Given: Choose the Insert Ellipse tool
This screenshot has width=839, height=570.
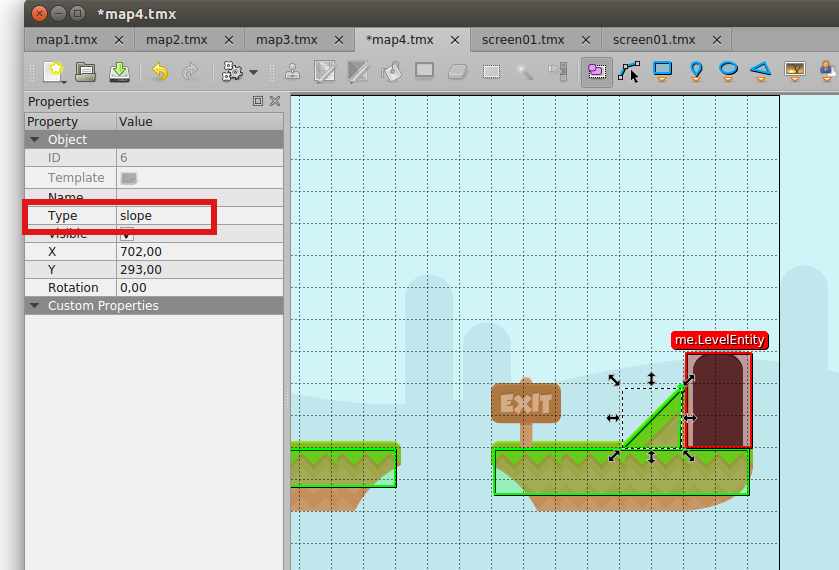Looking at the screenshot, I should (x=728, y=71).
